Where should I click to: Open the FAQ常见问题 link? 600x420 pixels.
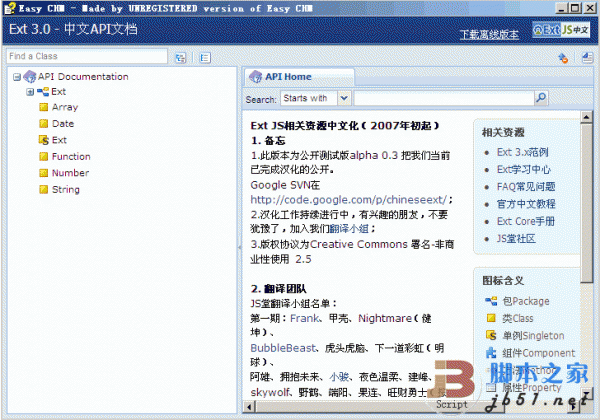coord(526,187)
